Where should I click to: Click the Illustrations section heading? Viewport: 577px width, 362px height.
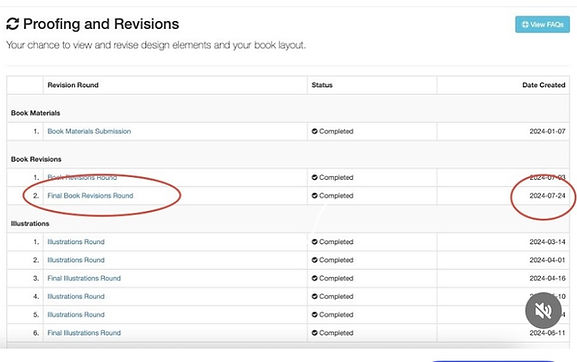point(30,224)
